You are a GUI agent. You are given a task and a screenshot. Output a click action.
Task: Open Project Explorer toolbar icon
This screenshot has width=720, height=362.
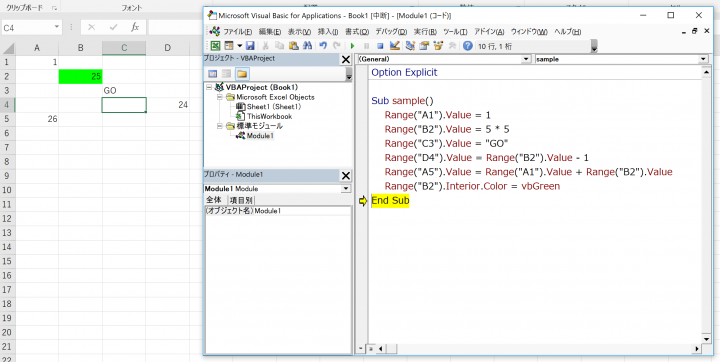tap(410, 46)
